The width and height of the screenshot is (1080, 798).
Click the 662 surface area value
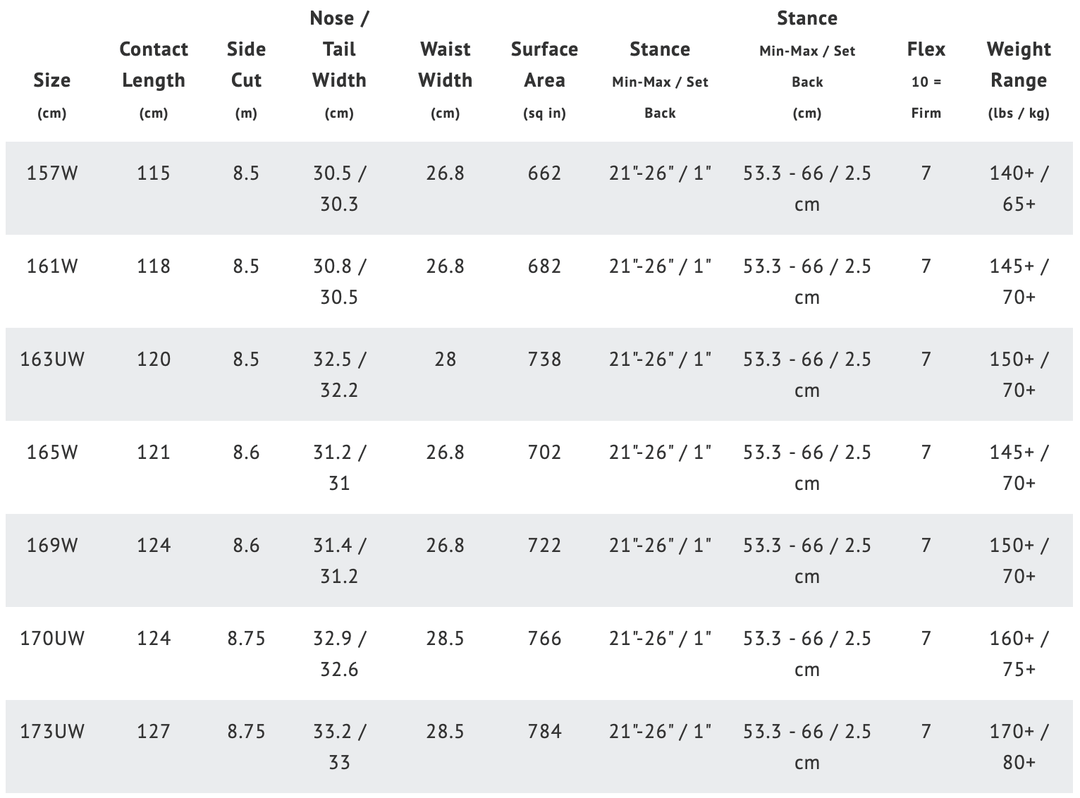(x=544, y=173)
